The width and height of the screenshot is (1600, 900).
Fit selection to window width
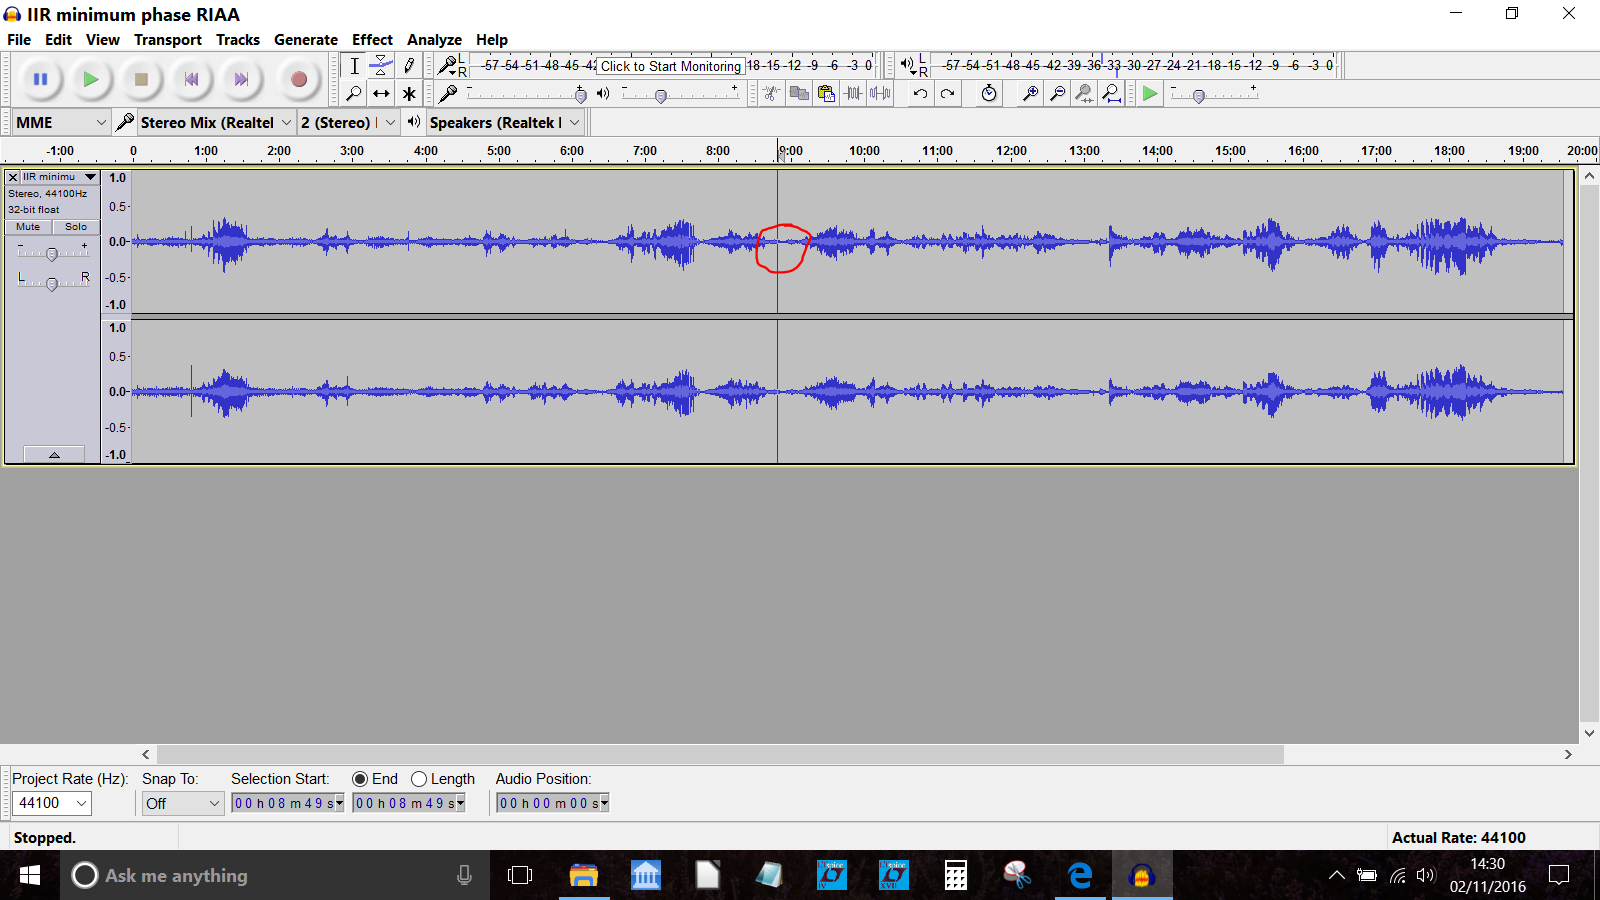tap(1084, 93)
